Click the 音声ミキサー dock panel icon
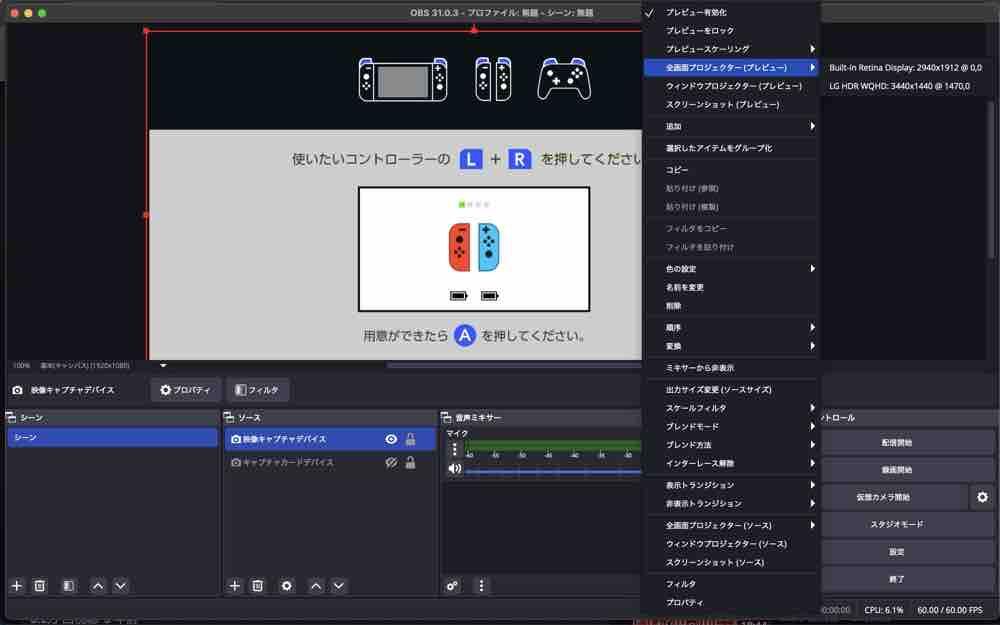Image resolution: width=1000 pixels, height=625 pixels. [x=446, y=418]
